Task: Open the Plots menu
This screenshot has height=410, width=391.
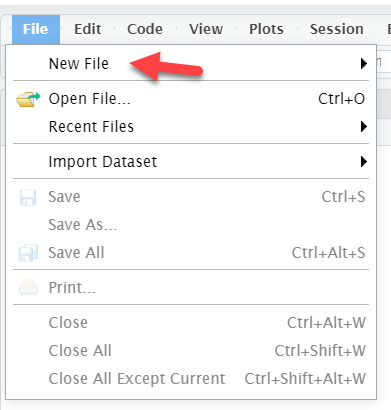Action: pyautogui.click(x=266, y=29)
